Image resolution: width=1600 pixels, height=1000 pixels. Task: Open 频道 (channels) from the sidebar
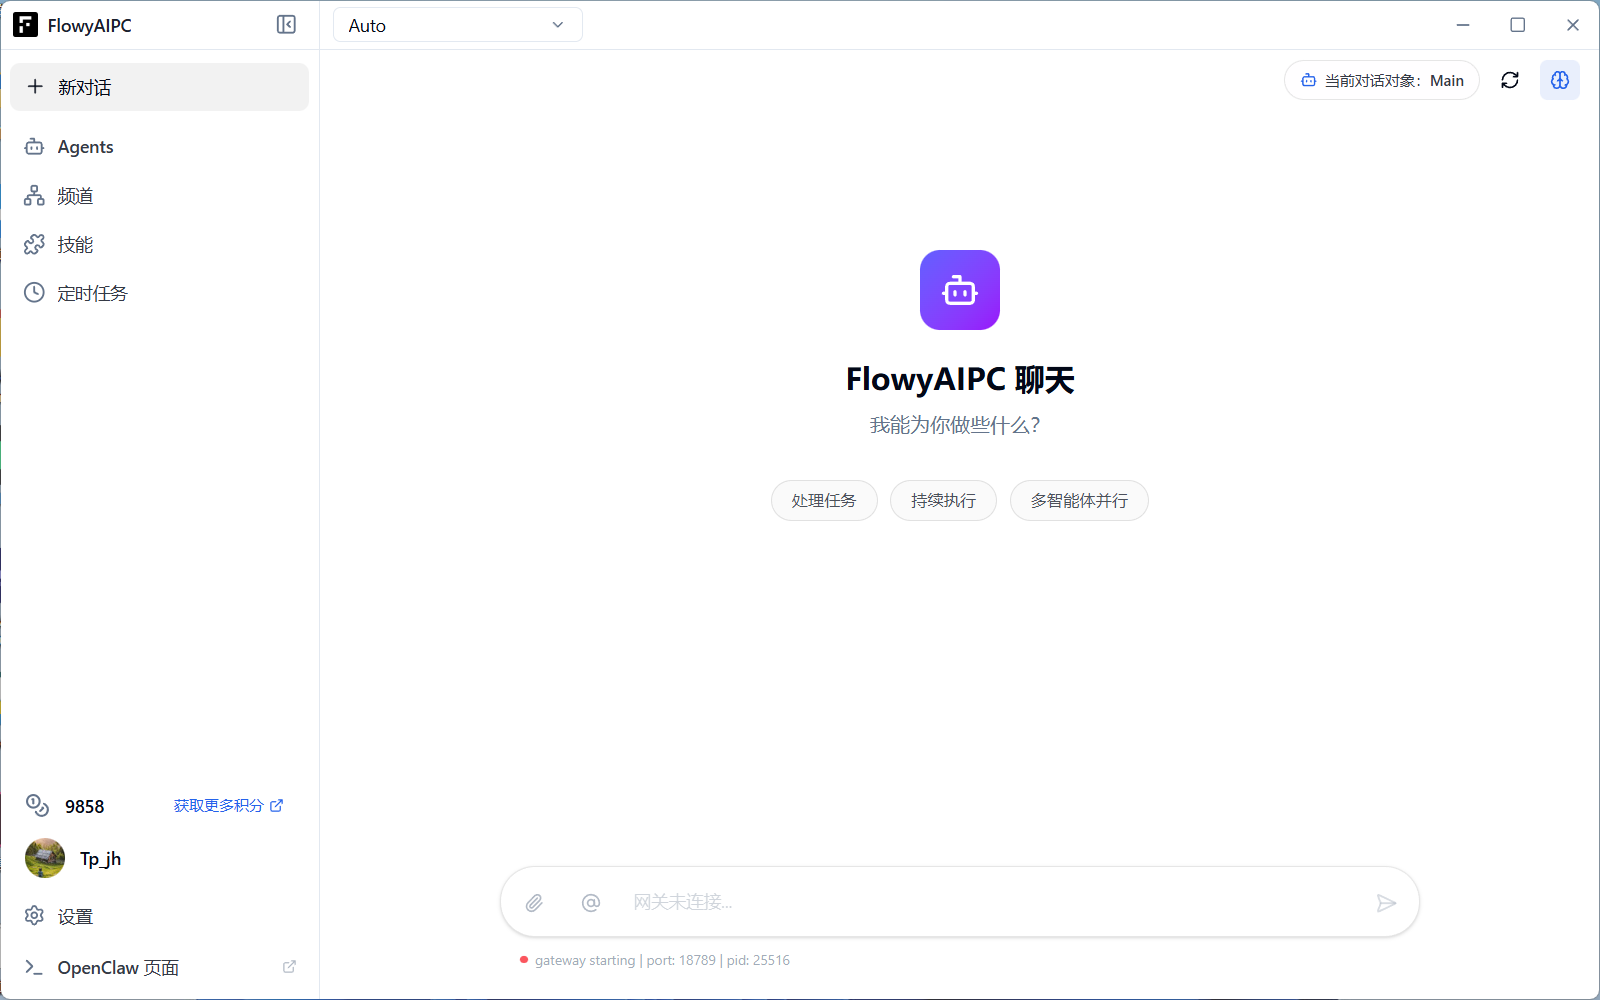coord(75,195)
